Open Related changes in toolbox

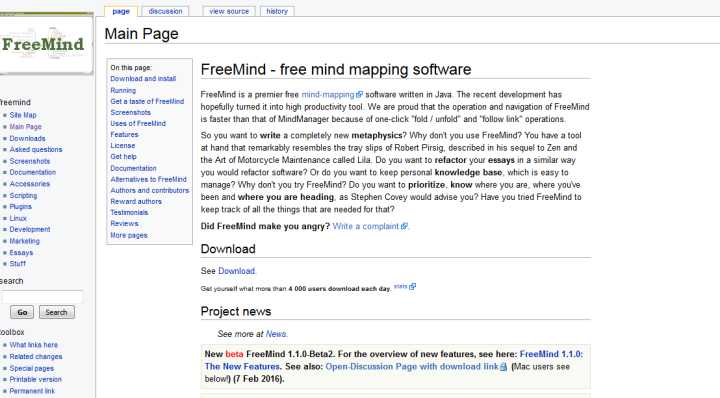36,357
